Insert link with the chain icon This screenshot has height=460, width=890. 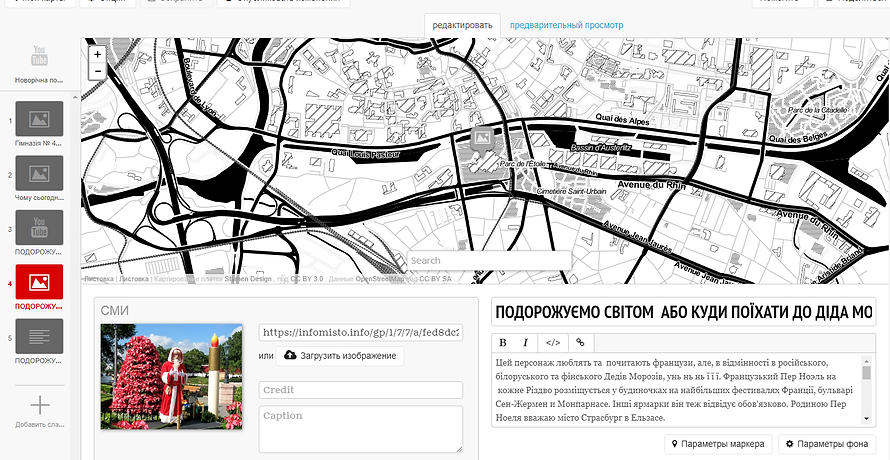[580, 342]
